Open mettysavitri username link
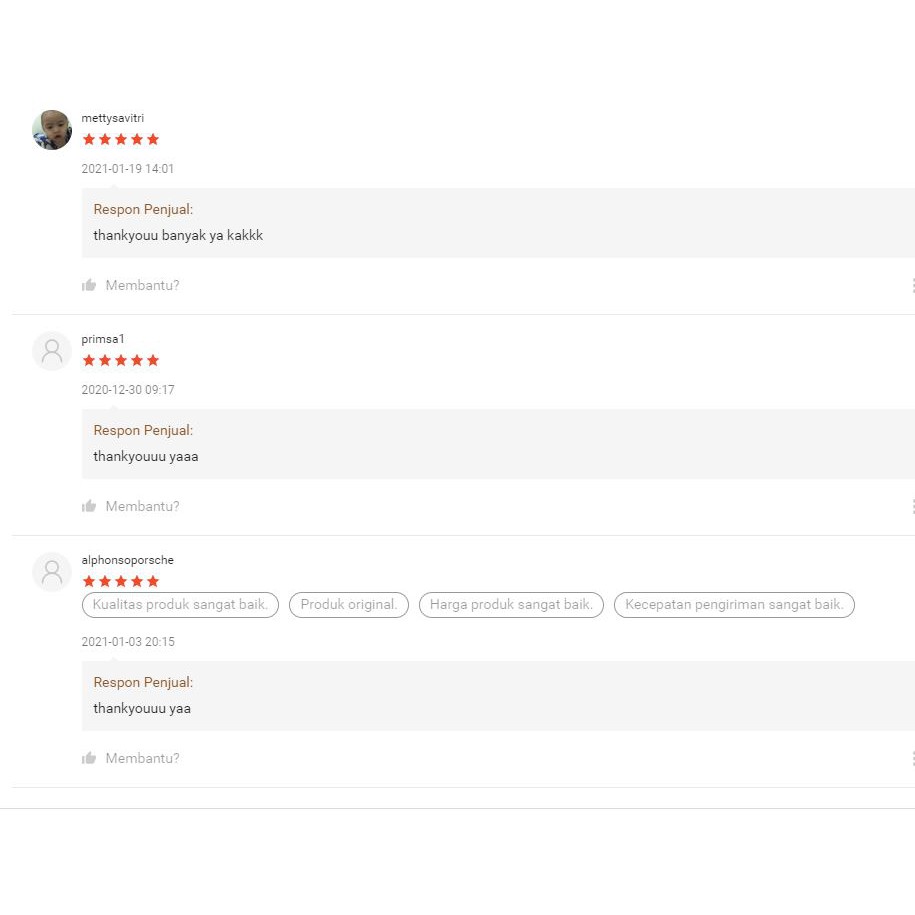The image size is (915, 915). pos(113,118)
